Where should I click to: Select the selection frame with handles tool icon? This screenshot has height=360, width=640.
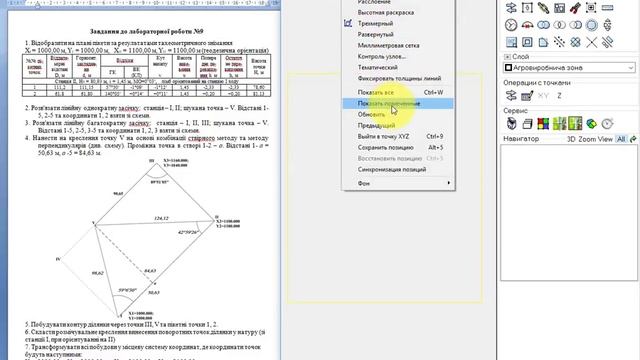[527, 8]
